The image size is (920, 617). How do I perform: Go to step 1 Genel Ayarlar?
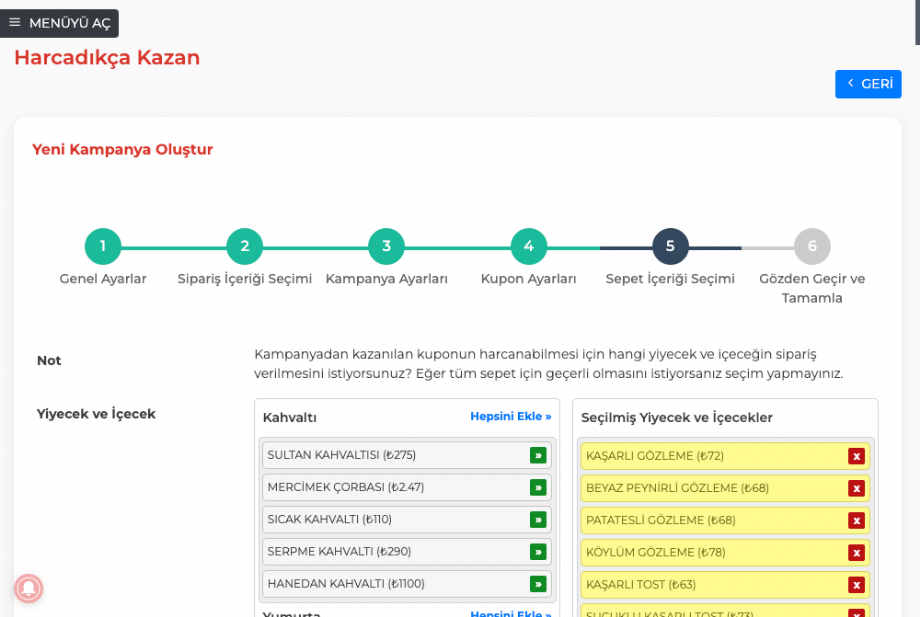pos(103,246)
